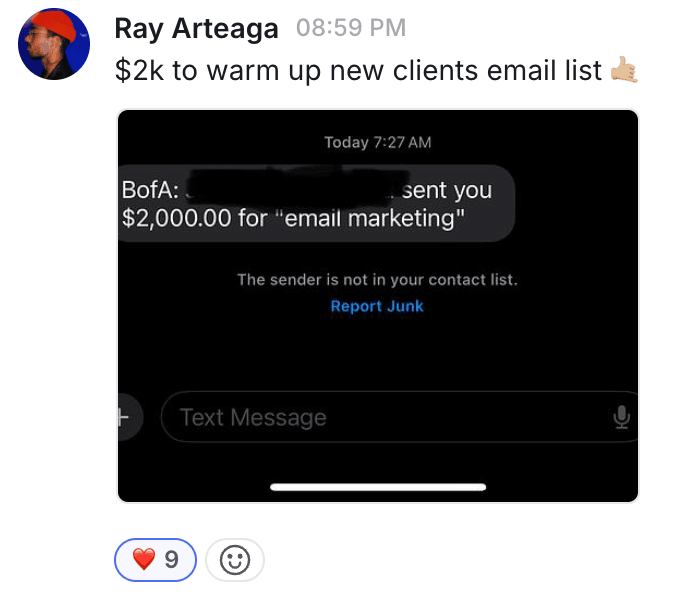This screenshot has height=594, width=678.
Task: Click the red heart emoji icon
Action: [144, 560]
